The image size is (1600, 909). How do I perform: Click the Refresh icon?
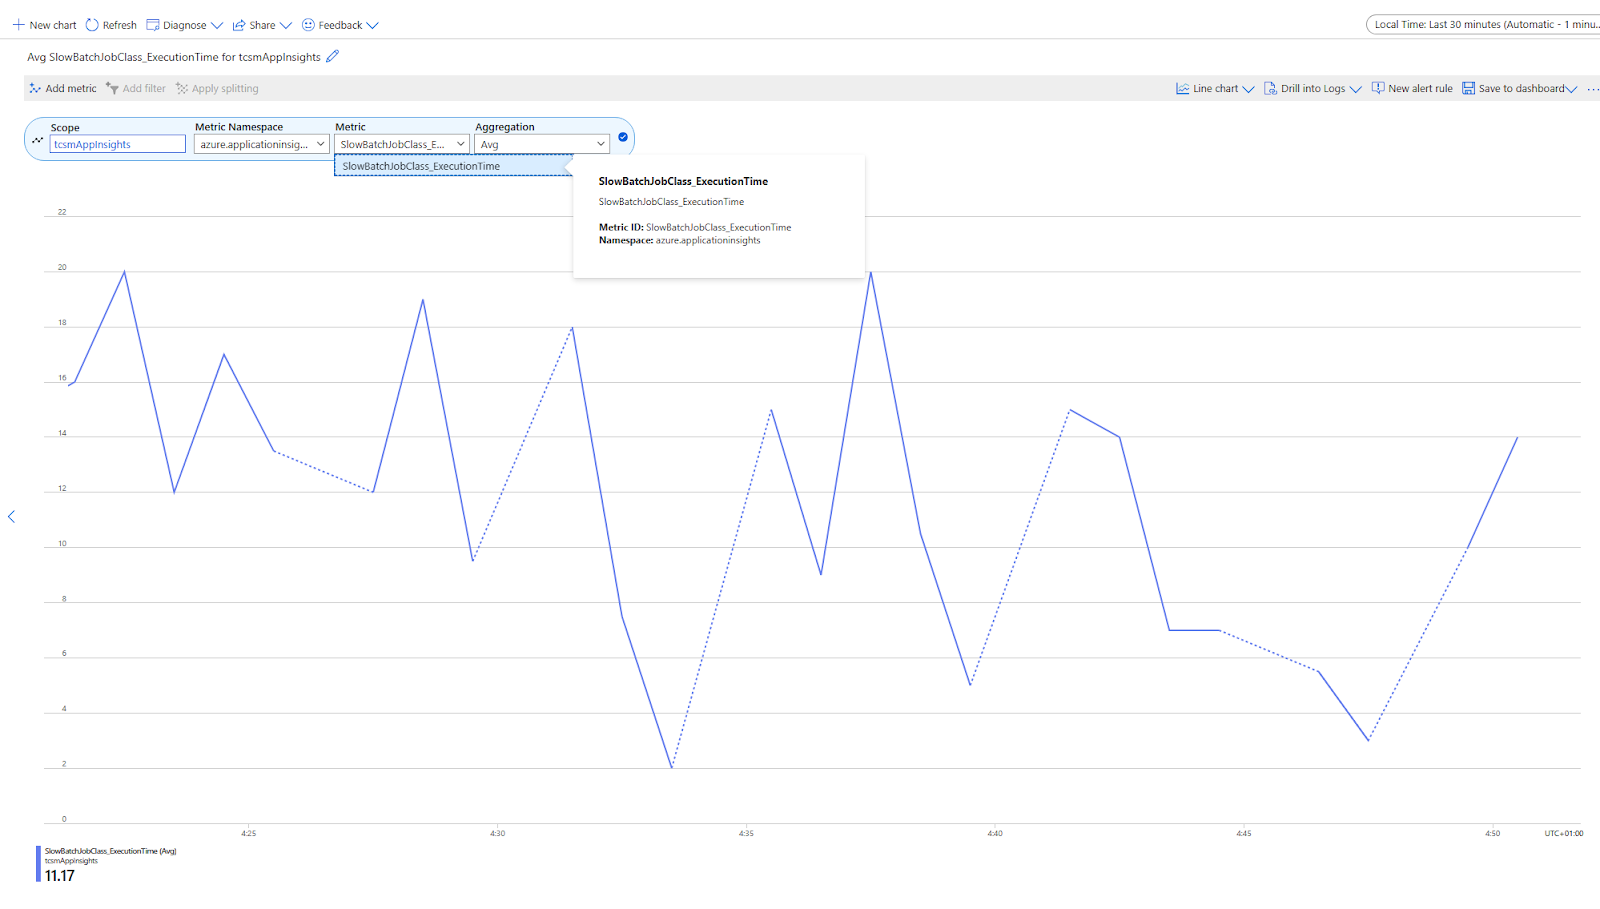coord(92,25)
